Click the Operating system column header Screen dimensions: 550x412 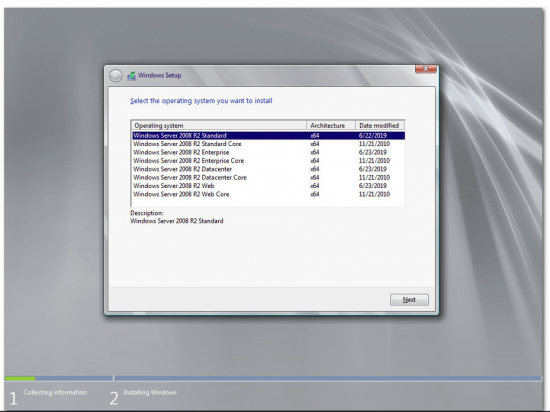(219, 126)
